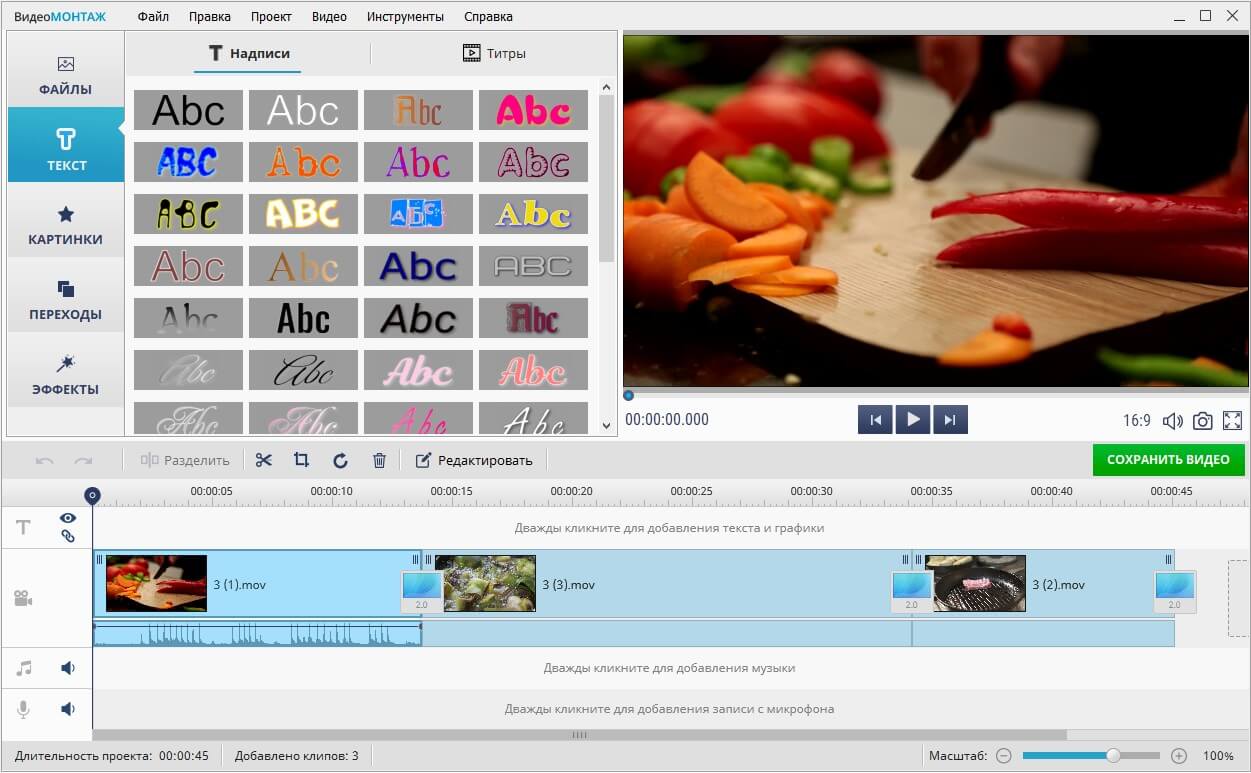
Task: Select the clip 3 (3).mov
Action: click(x=666, y=584)
